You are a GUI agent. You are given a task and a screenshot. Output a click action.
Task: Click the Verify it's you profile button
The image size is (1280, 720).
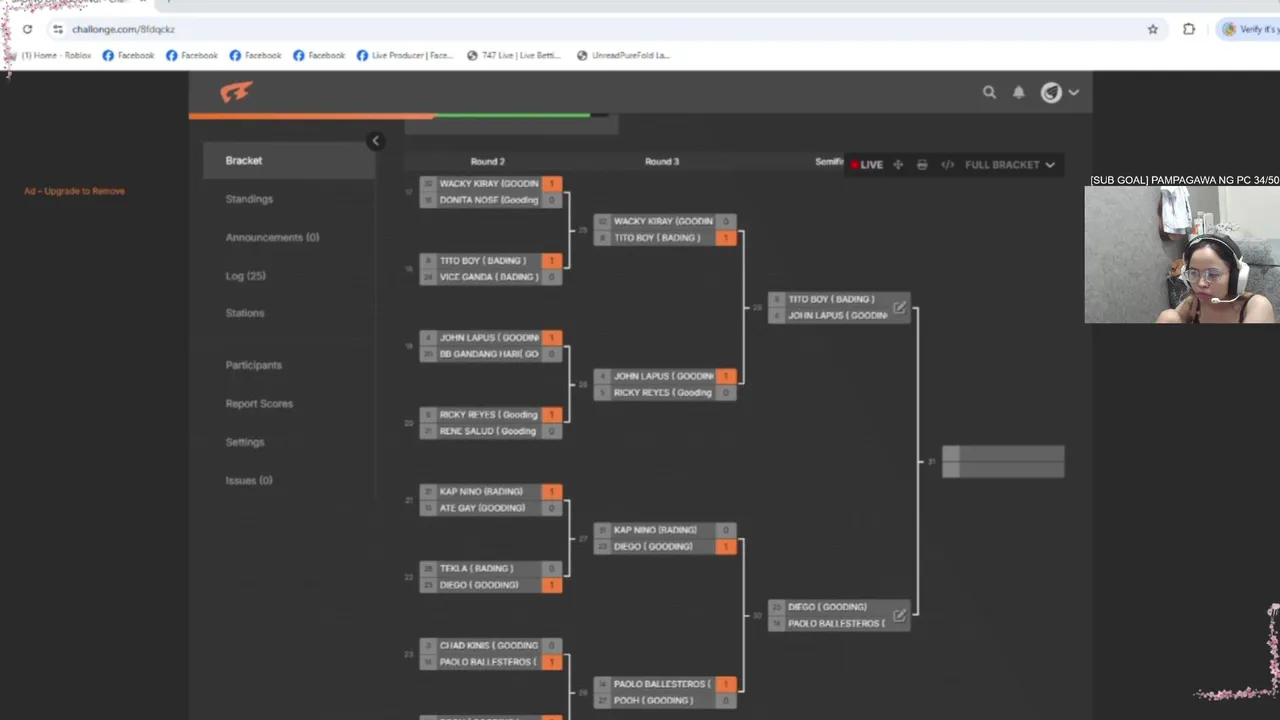(x=1249, y=29)
